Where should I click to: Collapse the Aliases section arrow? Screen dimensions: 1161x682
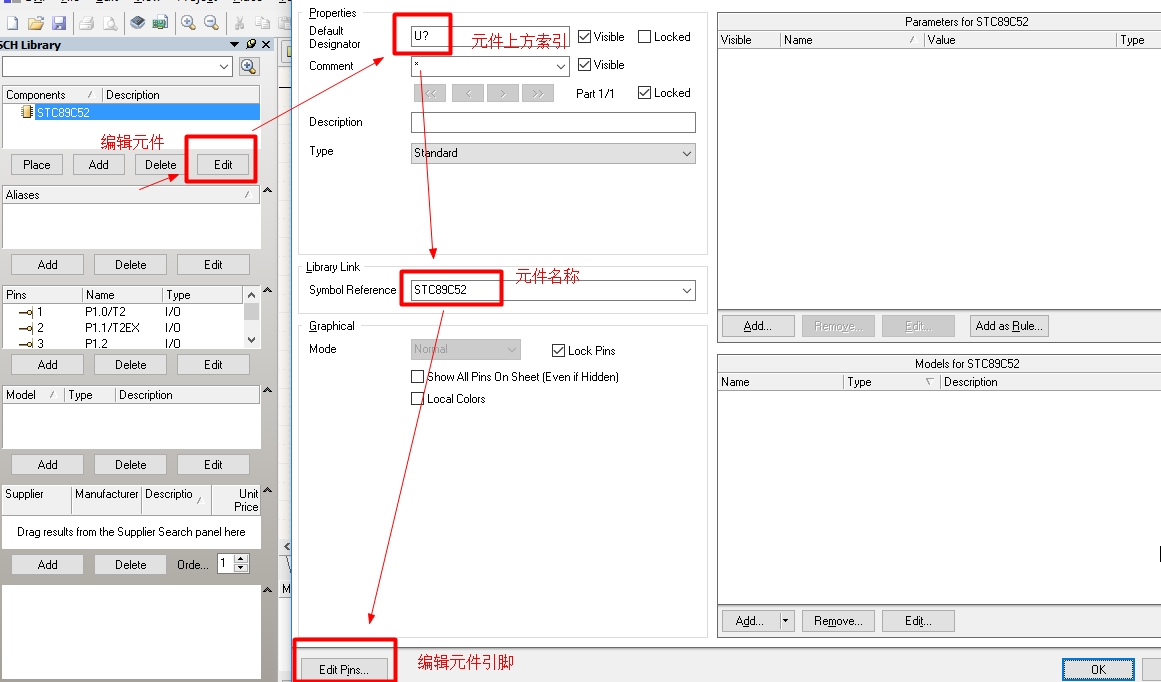coord(268,190)
